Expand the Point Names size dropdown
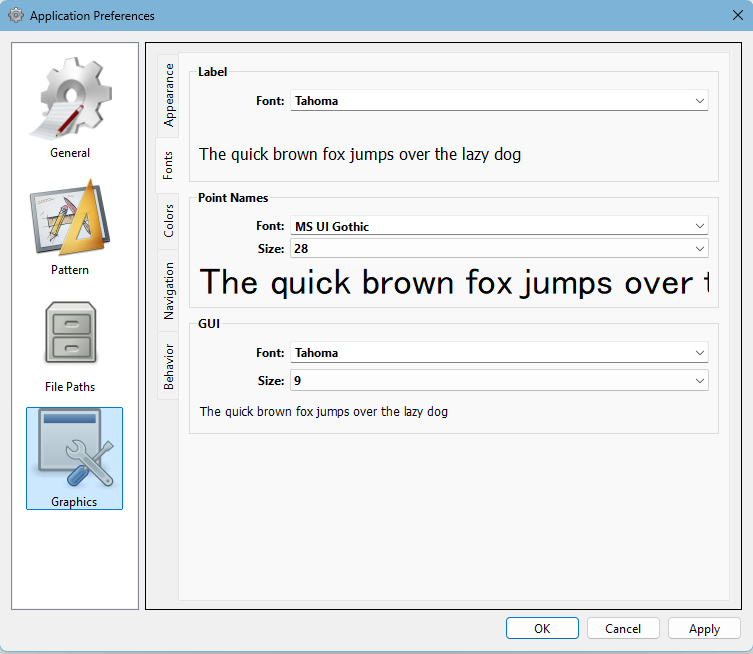Viewport: 753px width, 654px height. pos(499,248)
